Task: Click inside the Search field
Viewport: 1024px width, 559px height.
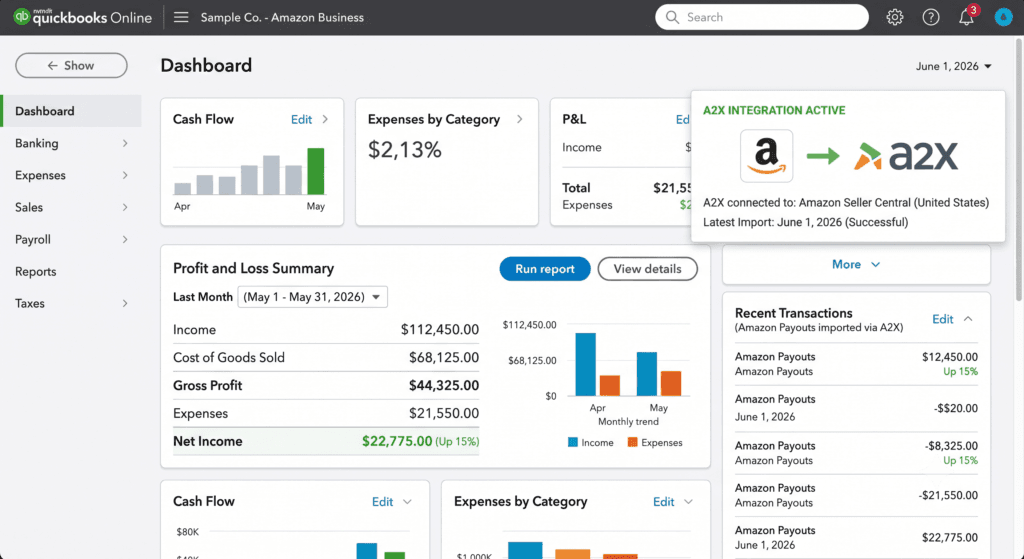Action: point(762,17)
